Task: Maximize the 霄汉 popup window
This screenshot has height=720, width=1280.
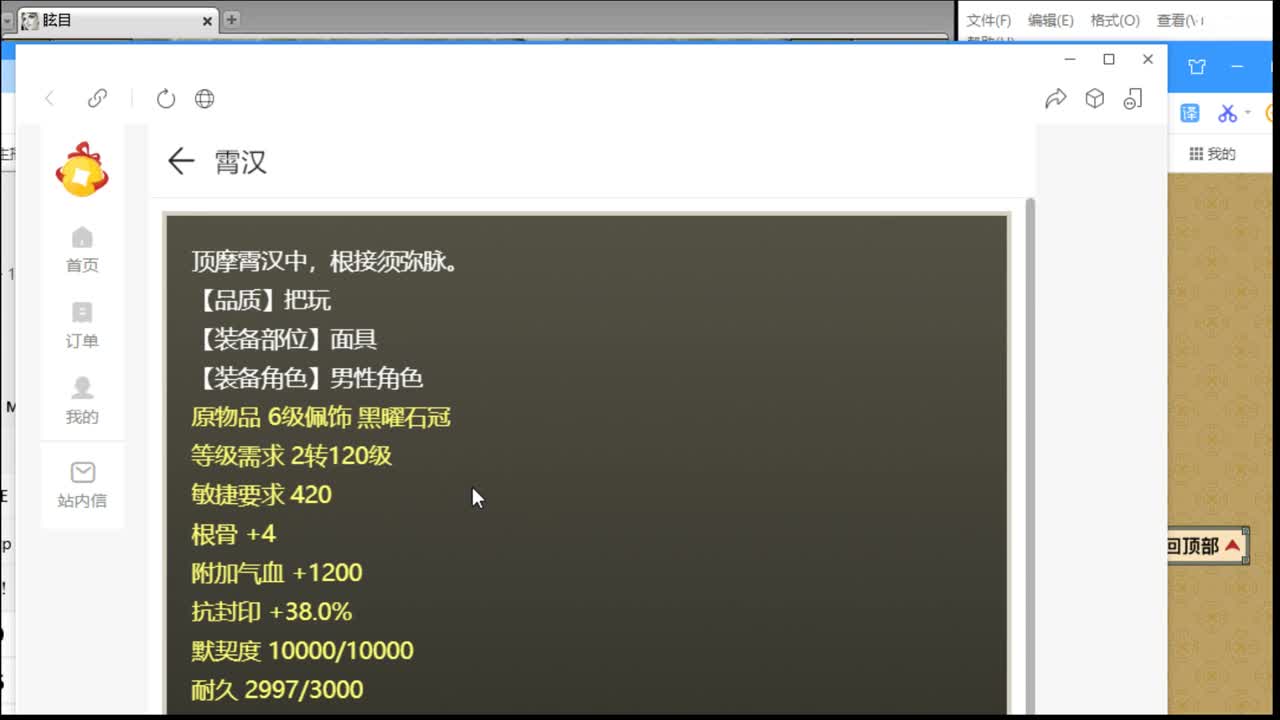Action: click(x=1109, y=60)
